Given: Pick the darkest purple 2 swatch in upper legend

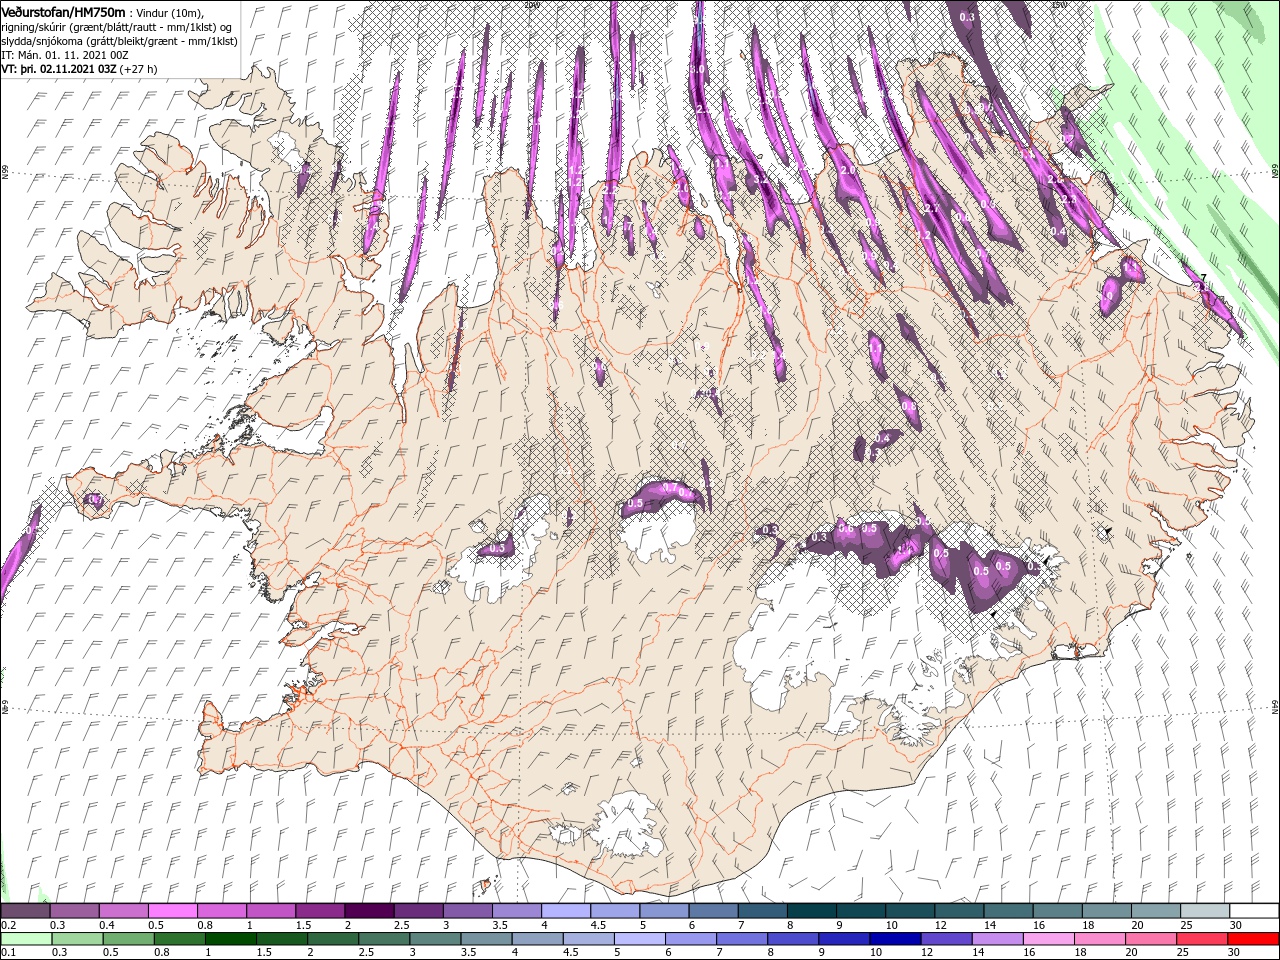Looking at the screenshot, I should (369, 911).
